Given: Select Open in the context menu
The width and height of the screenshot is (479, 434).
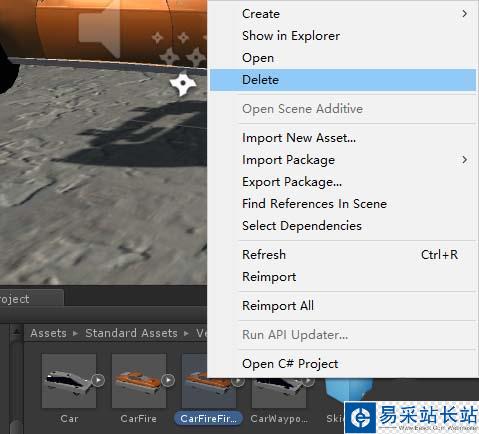Looking at the screenshot, I should click(343, 58).
